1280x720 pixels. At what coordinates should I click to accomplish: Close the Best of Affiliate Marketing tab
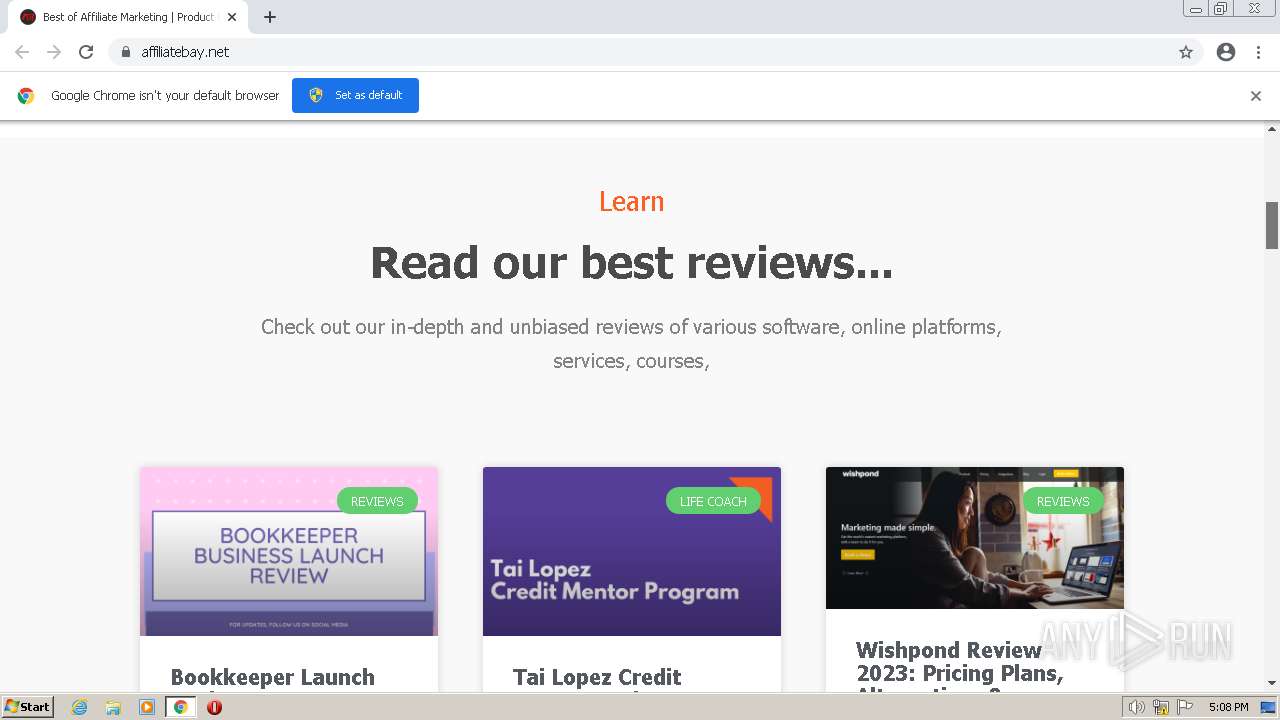pos(232,17)
